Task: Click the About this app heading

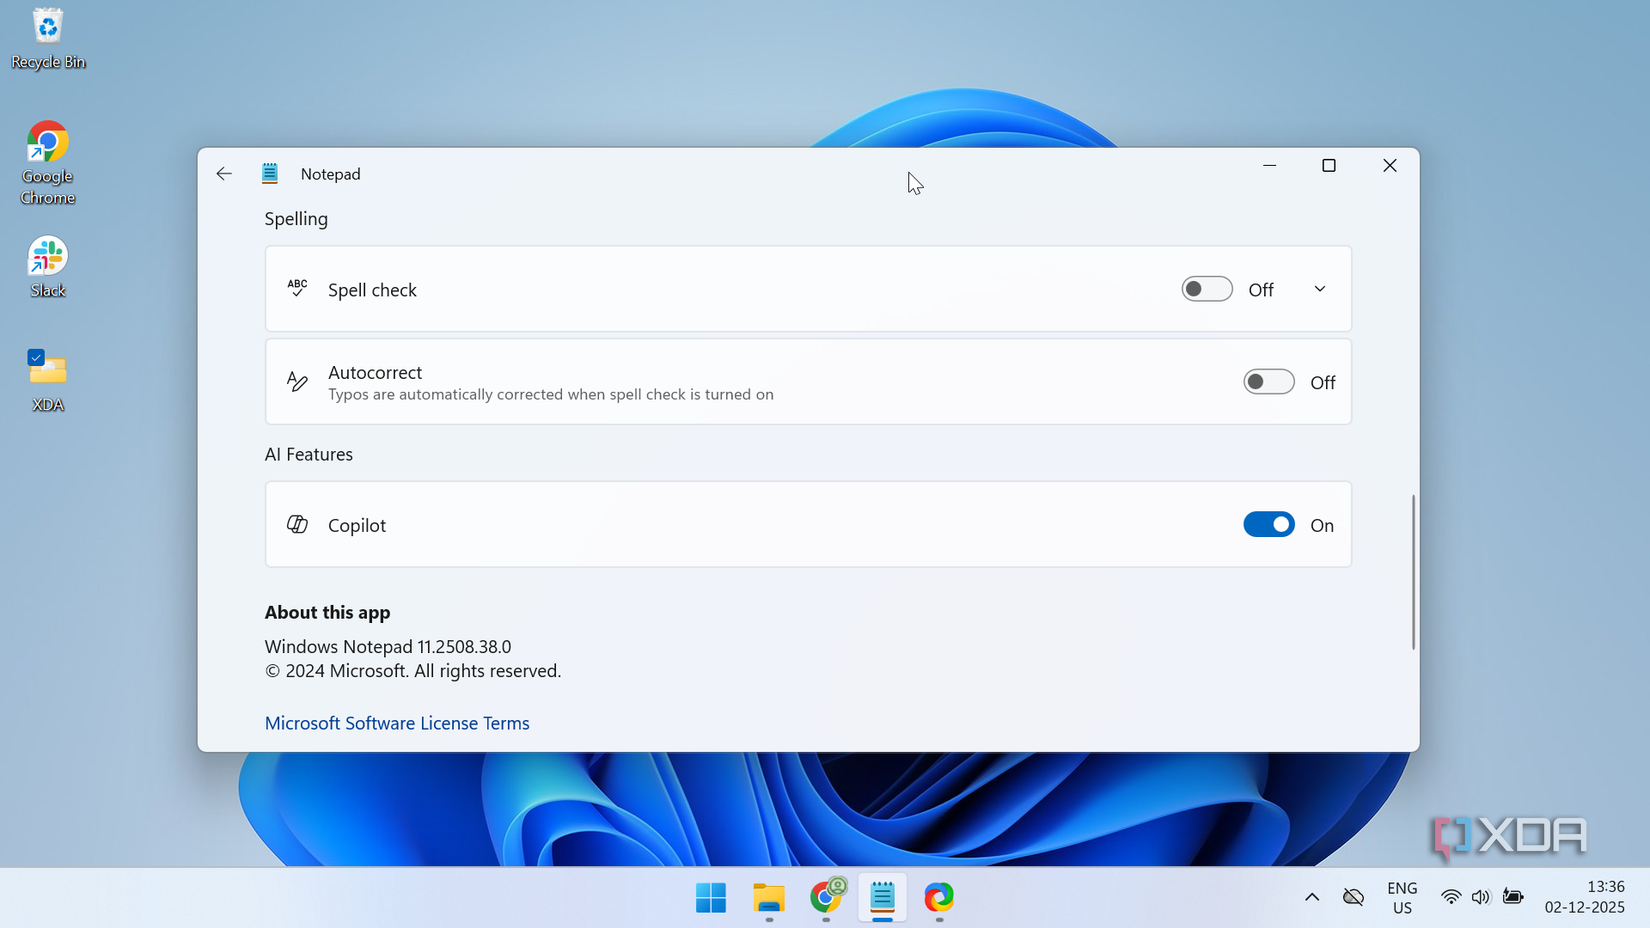Action: [328, 612]
